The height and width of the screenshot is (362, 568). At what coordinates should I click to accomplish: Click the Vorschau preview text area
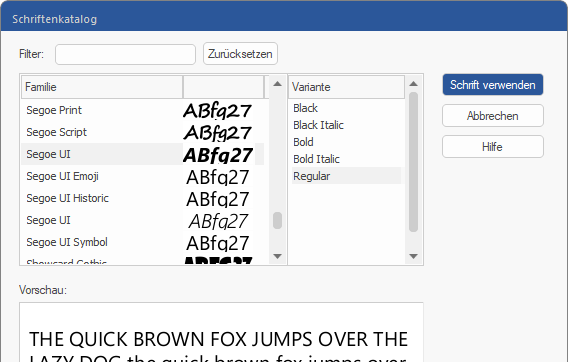221,332
